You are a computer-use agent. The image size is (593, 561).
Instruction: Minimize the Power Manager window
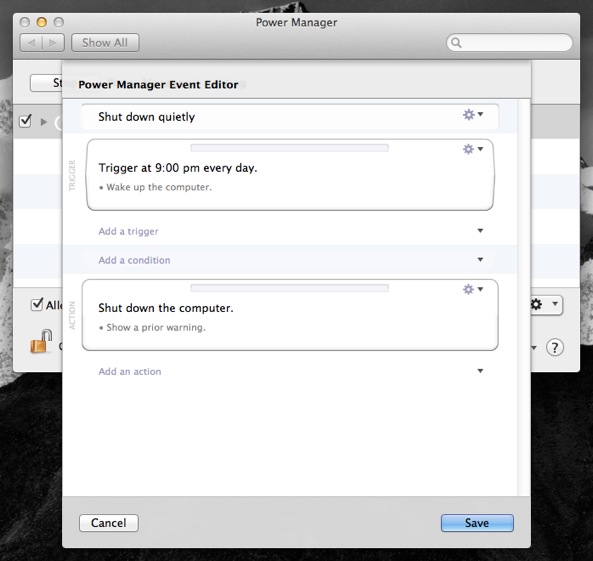click(x=42, y=22)
